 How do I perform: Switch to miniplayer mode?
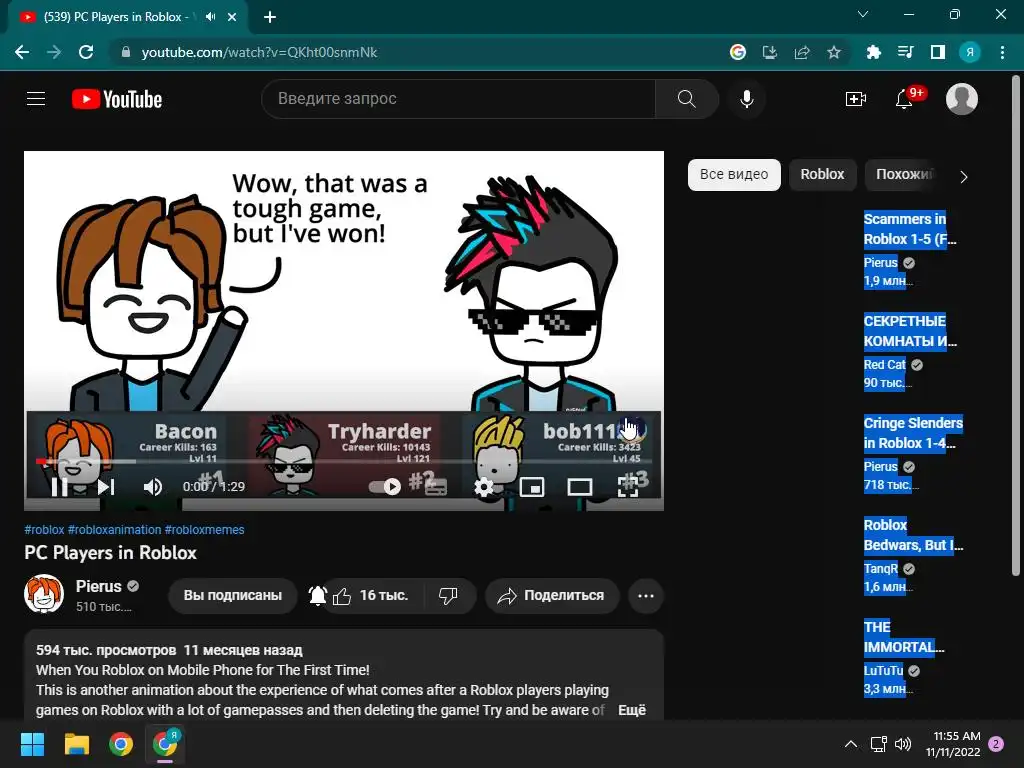[532, 487]
